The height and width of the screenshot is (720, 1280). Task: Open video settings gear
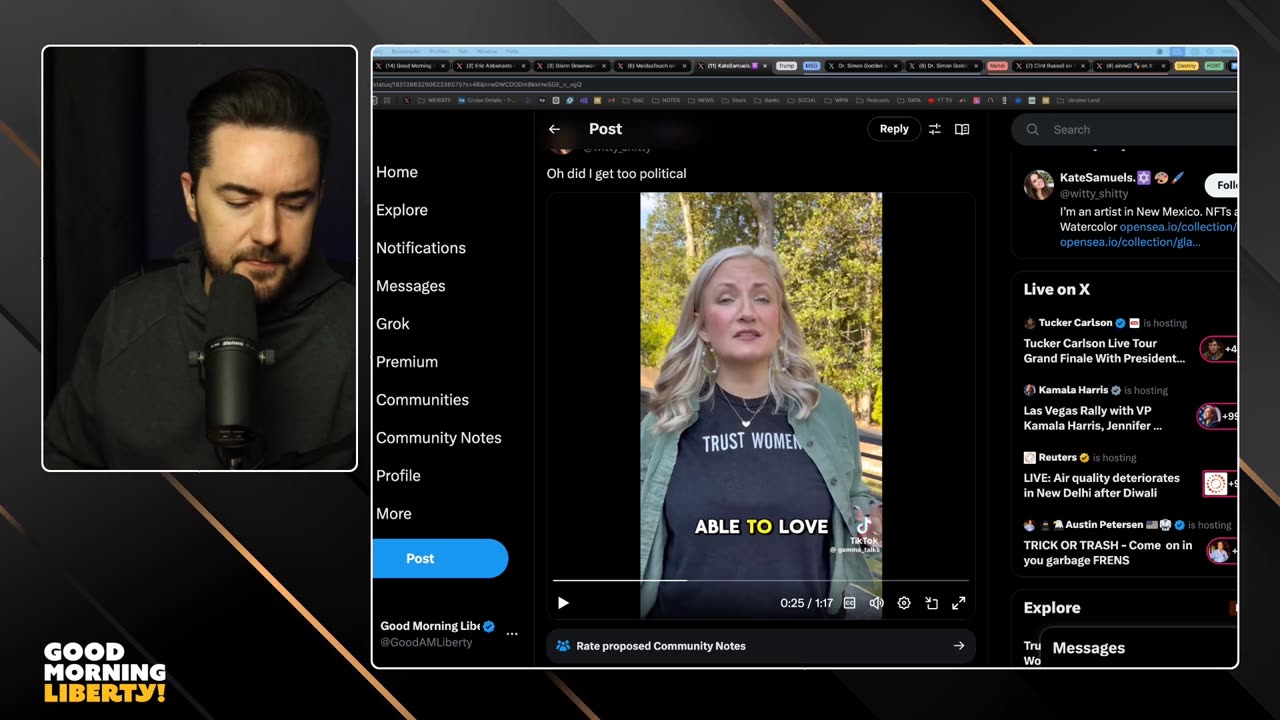(904, 603)
